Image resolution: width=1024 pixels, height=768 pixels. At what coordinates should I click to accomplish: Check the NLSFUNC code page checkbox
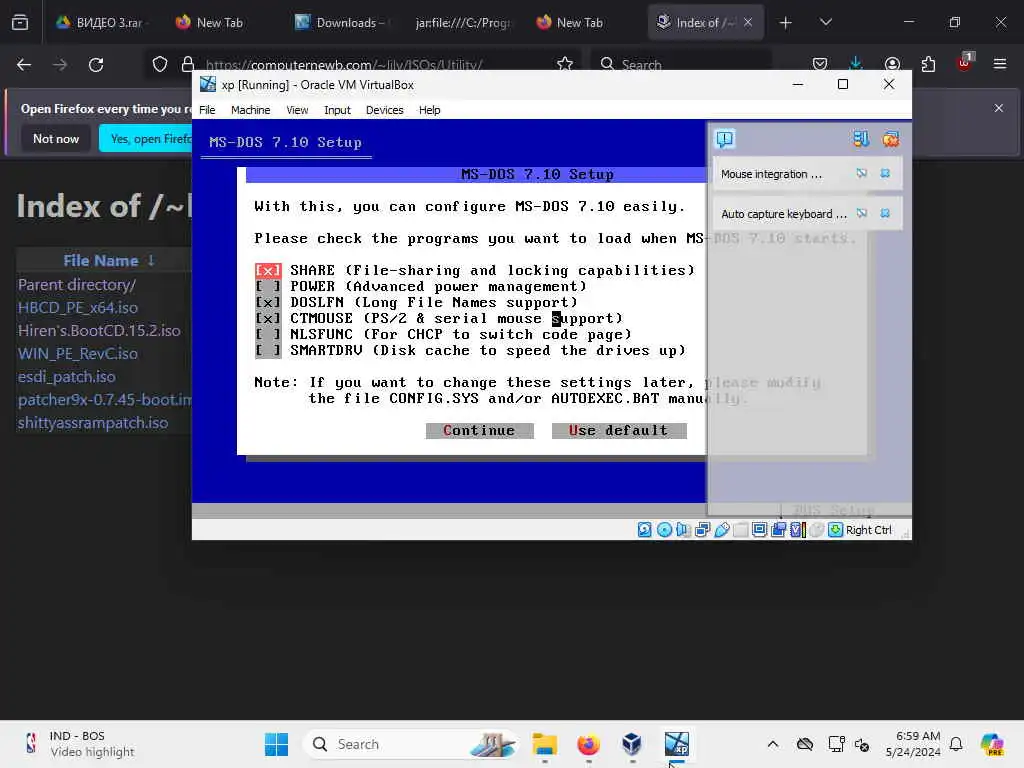point(268,334)
